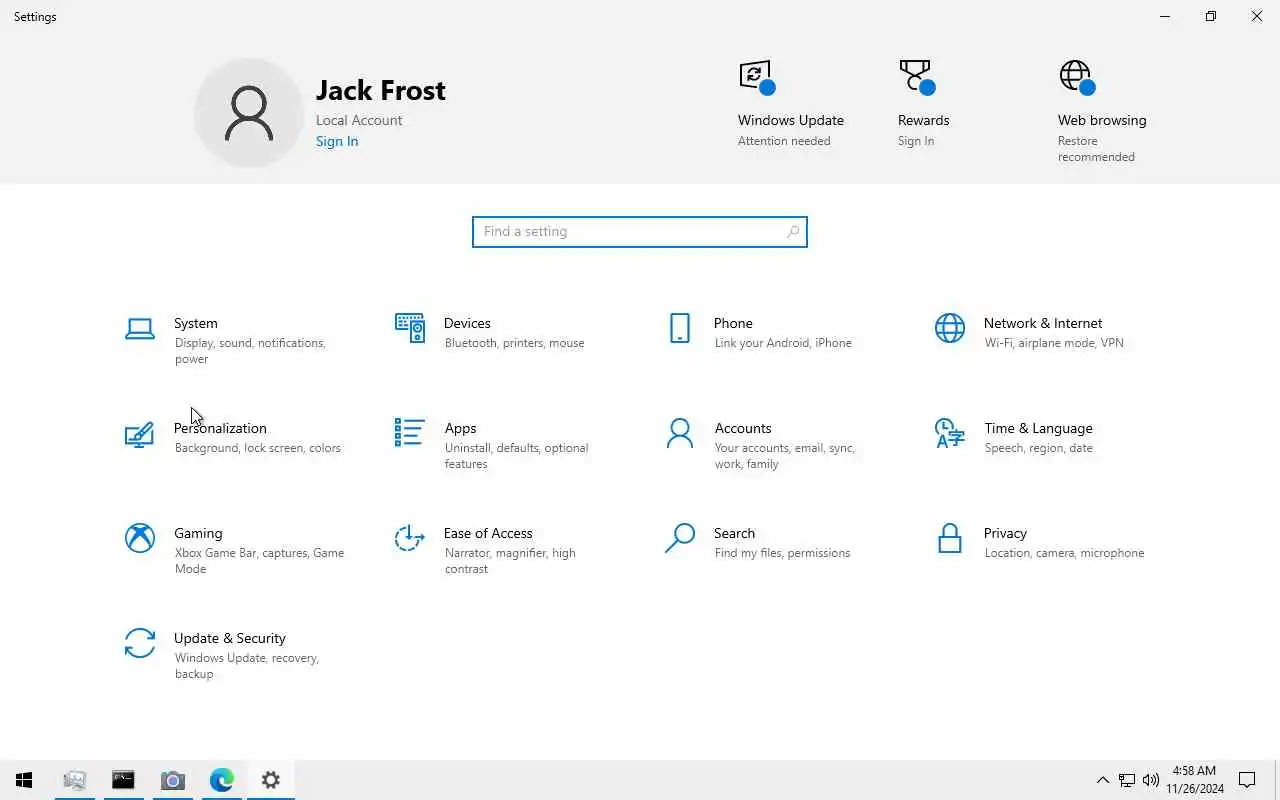This screenshot has width=1280, height=800.
Task: Click 'Background, lock screen, colors' description
Action: coord(258,448)
